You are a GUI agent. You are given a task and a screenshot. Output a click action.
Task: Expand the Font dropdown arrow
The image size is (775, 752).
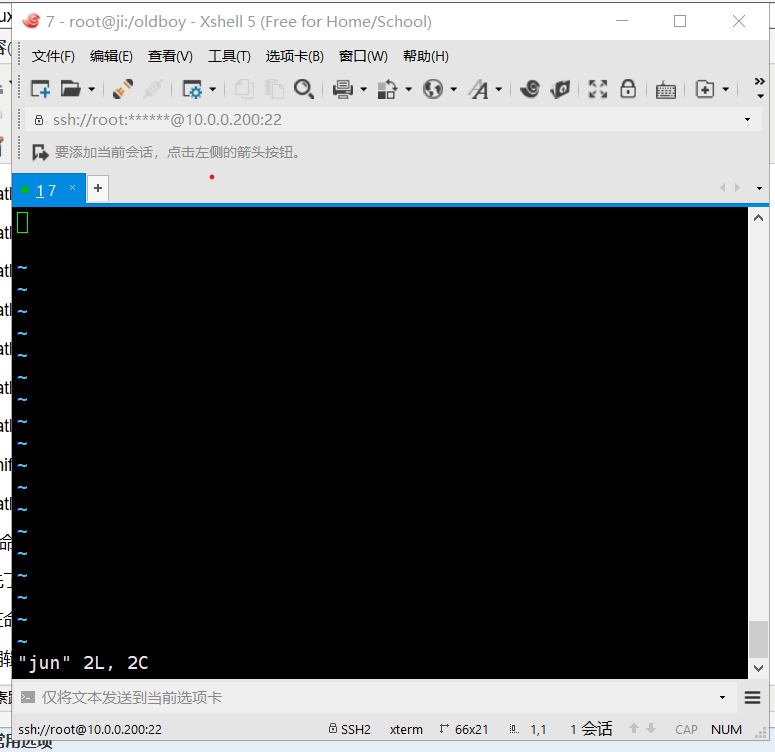pyautogui.click(x=499, y=89)
